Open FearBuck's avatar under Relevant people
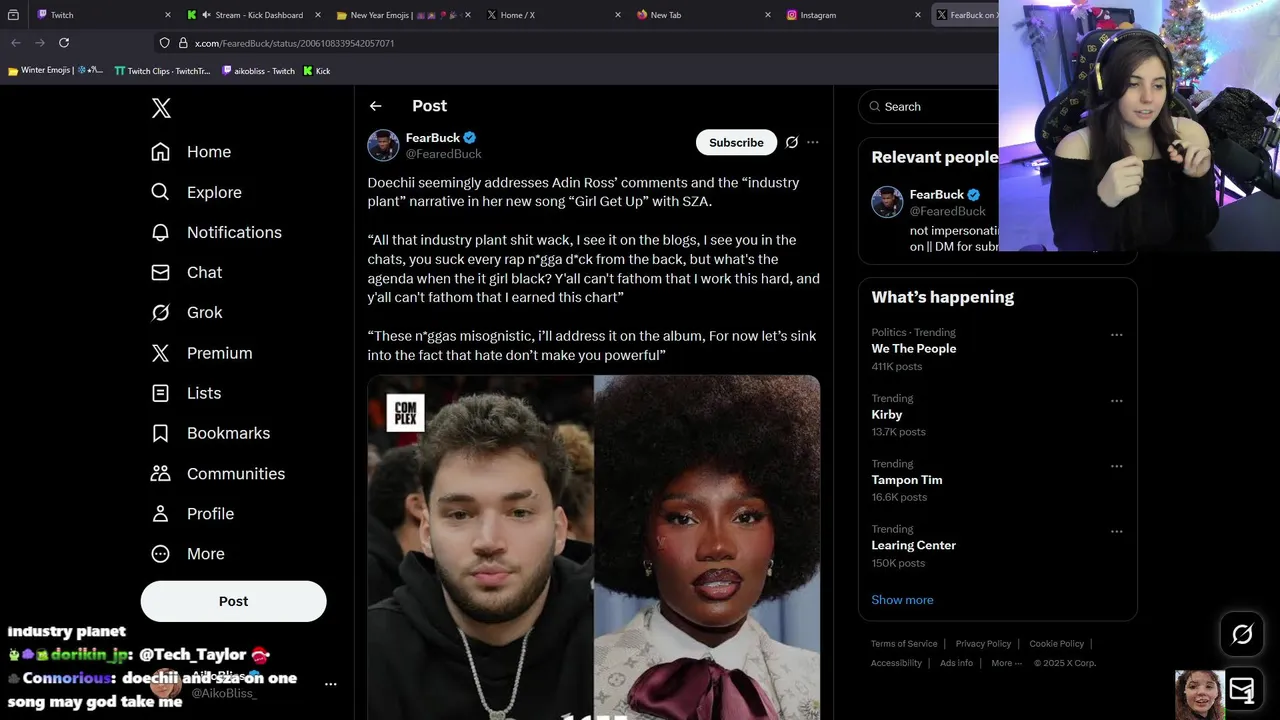Image resolution: width=1280 pixels, height=720 pixels. point(887,202)
